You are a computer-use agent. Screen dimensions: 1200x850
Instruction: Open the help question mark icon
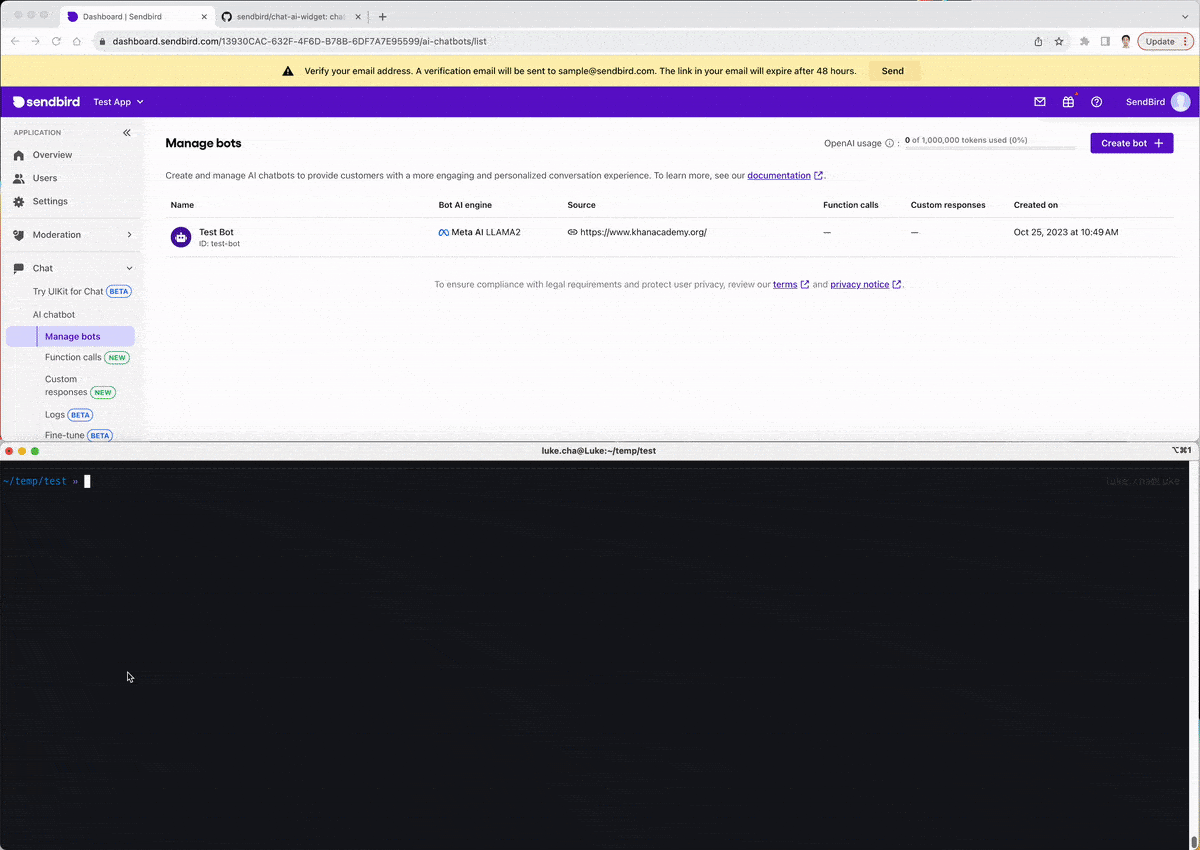pos(1097,102)
